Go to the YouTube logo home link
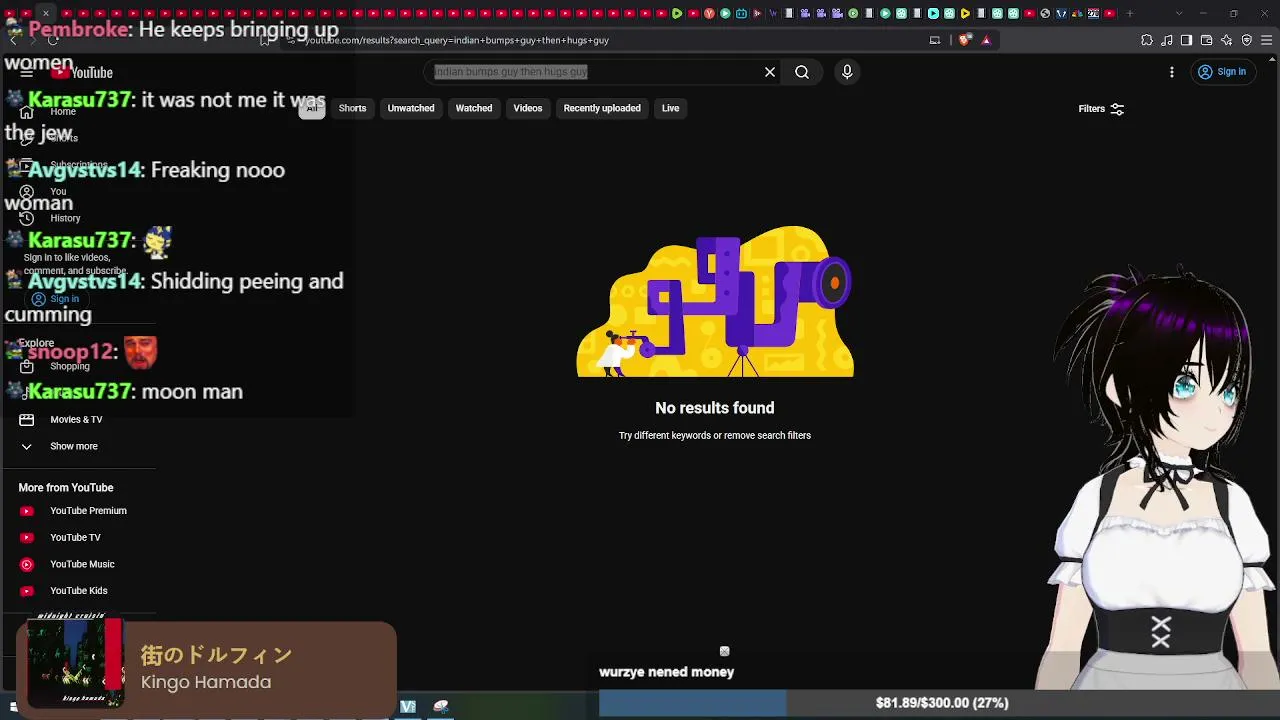 pyautogui.click(x=82, y=72)
